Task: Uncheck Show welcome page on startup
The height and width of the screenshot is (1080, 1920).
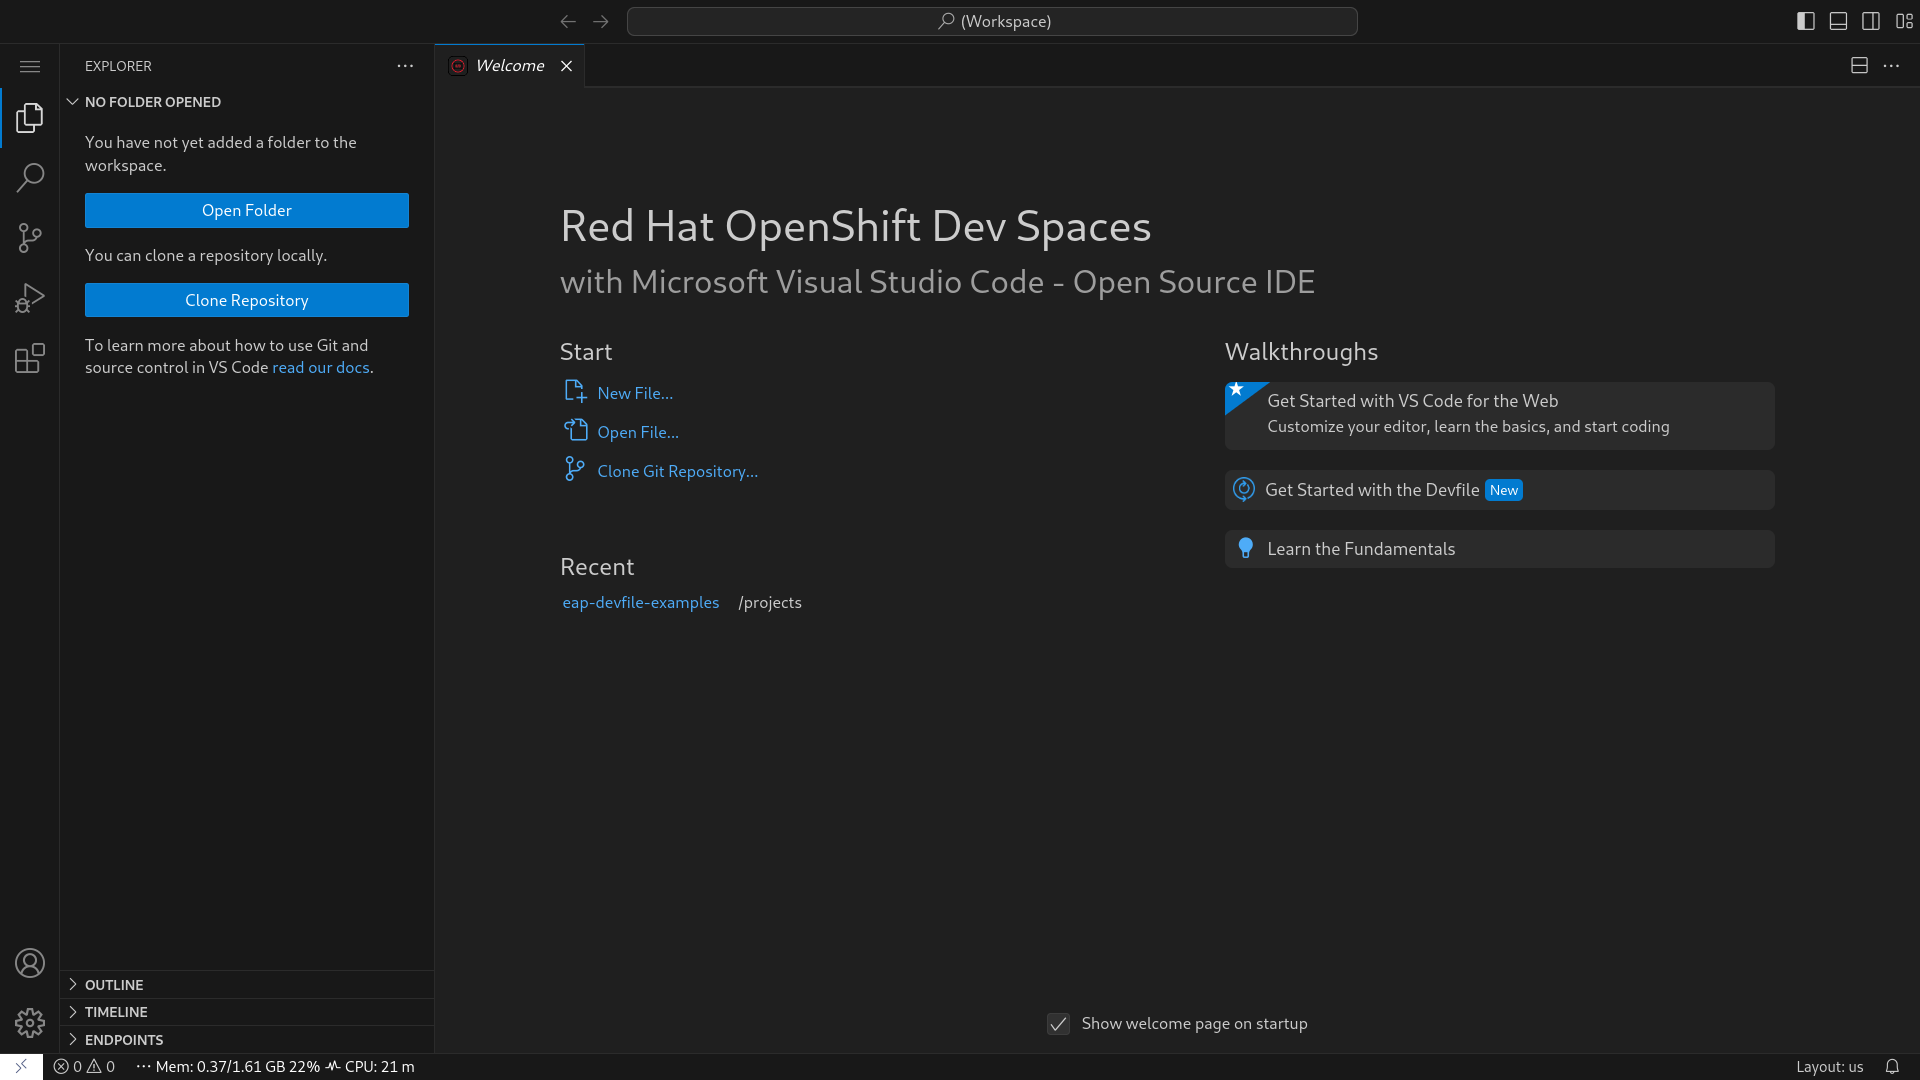Action: 1058,1024
